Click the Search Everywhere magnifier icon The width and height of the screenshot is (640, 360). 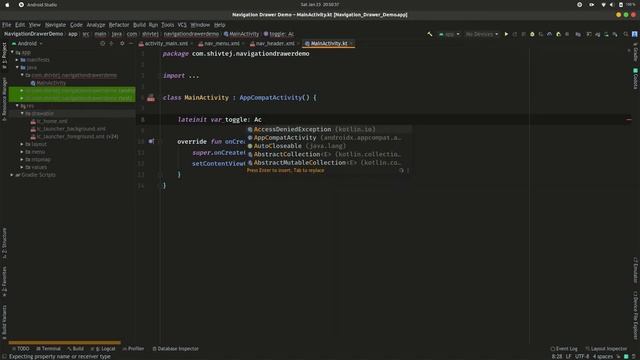click(626, 34)
